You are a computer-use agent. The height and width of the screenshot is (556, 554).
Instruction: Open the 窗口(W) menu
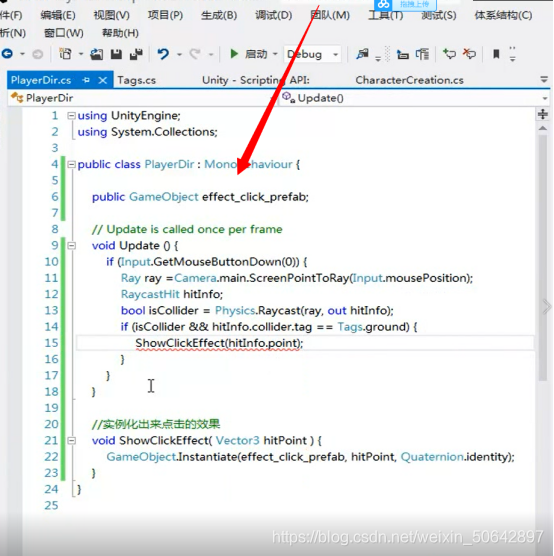(x=64, y=33)
